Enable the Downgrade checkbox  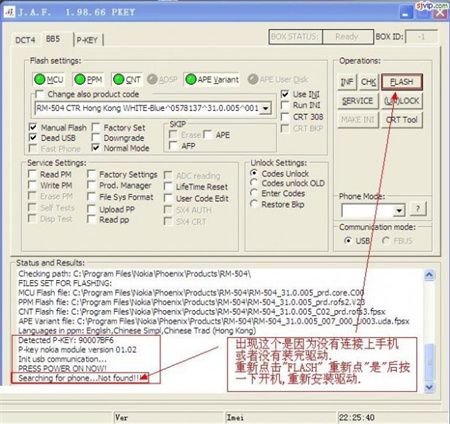(96, 138)
